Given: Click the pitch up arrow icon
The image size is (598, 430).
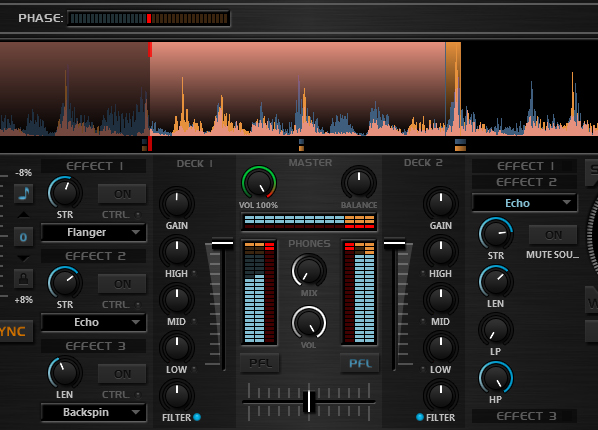Looking at the screenshot, I should [23, 215].
